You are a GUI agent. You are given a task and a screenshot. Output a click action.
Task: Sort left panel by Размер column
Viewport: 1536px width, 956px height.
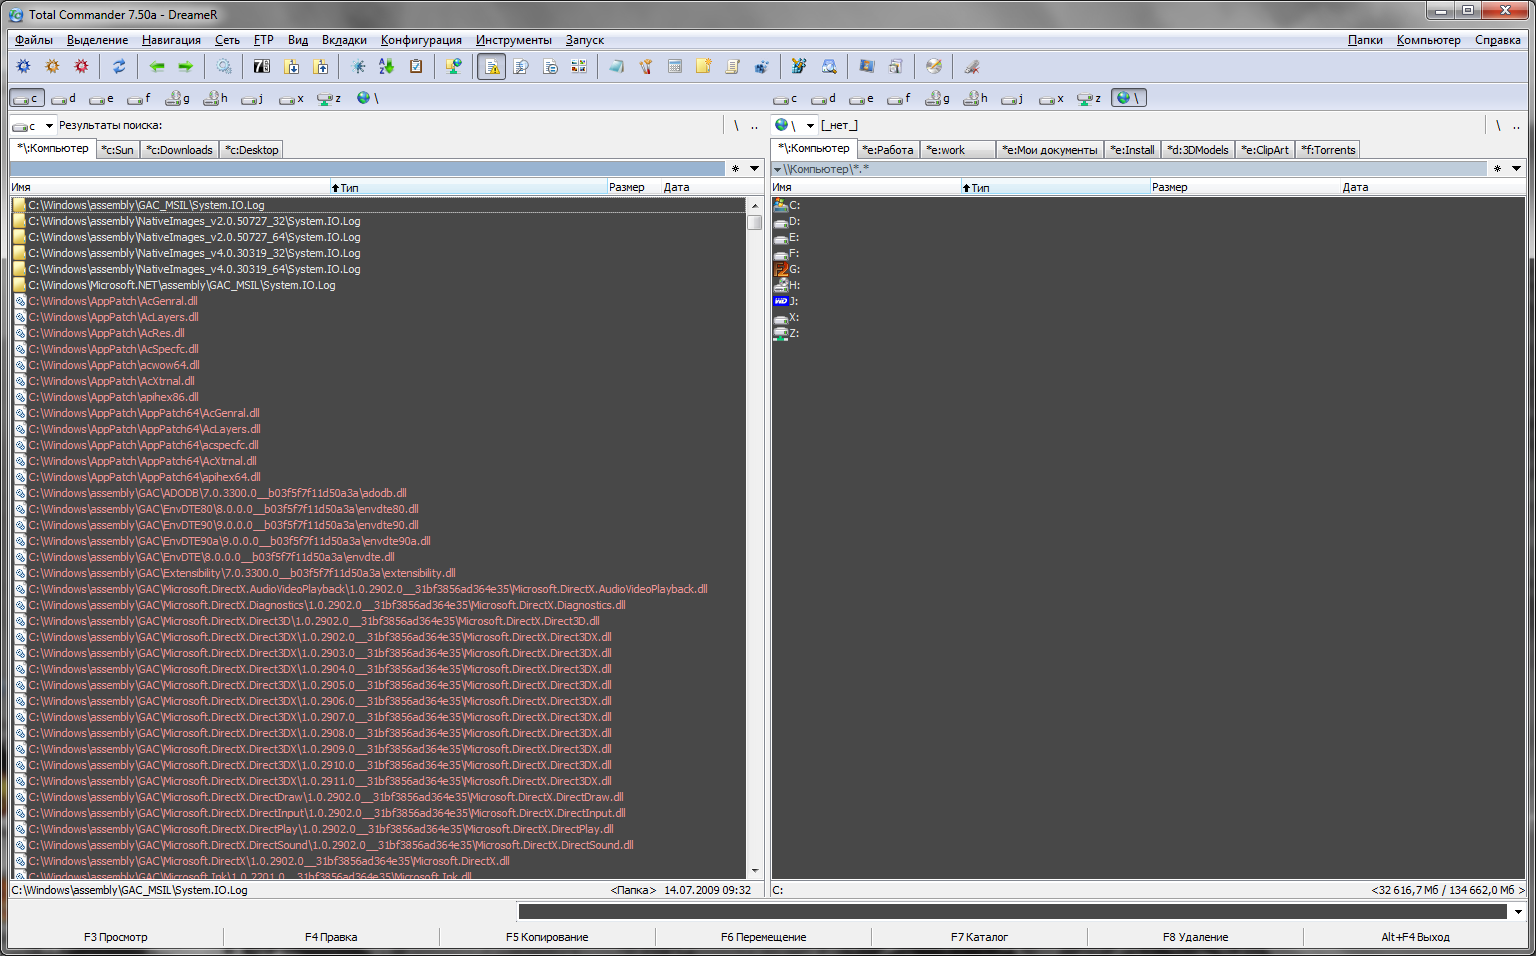633,187
